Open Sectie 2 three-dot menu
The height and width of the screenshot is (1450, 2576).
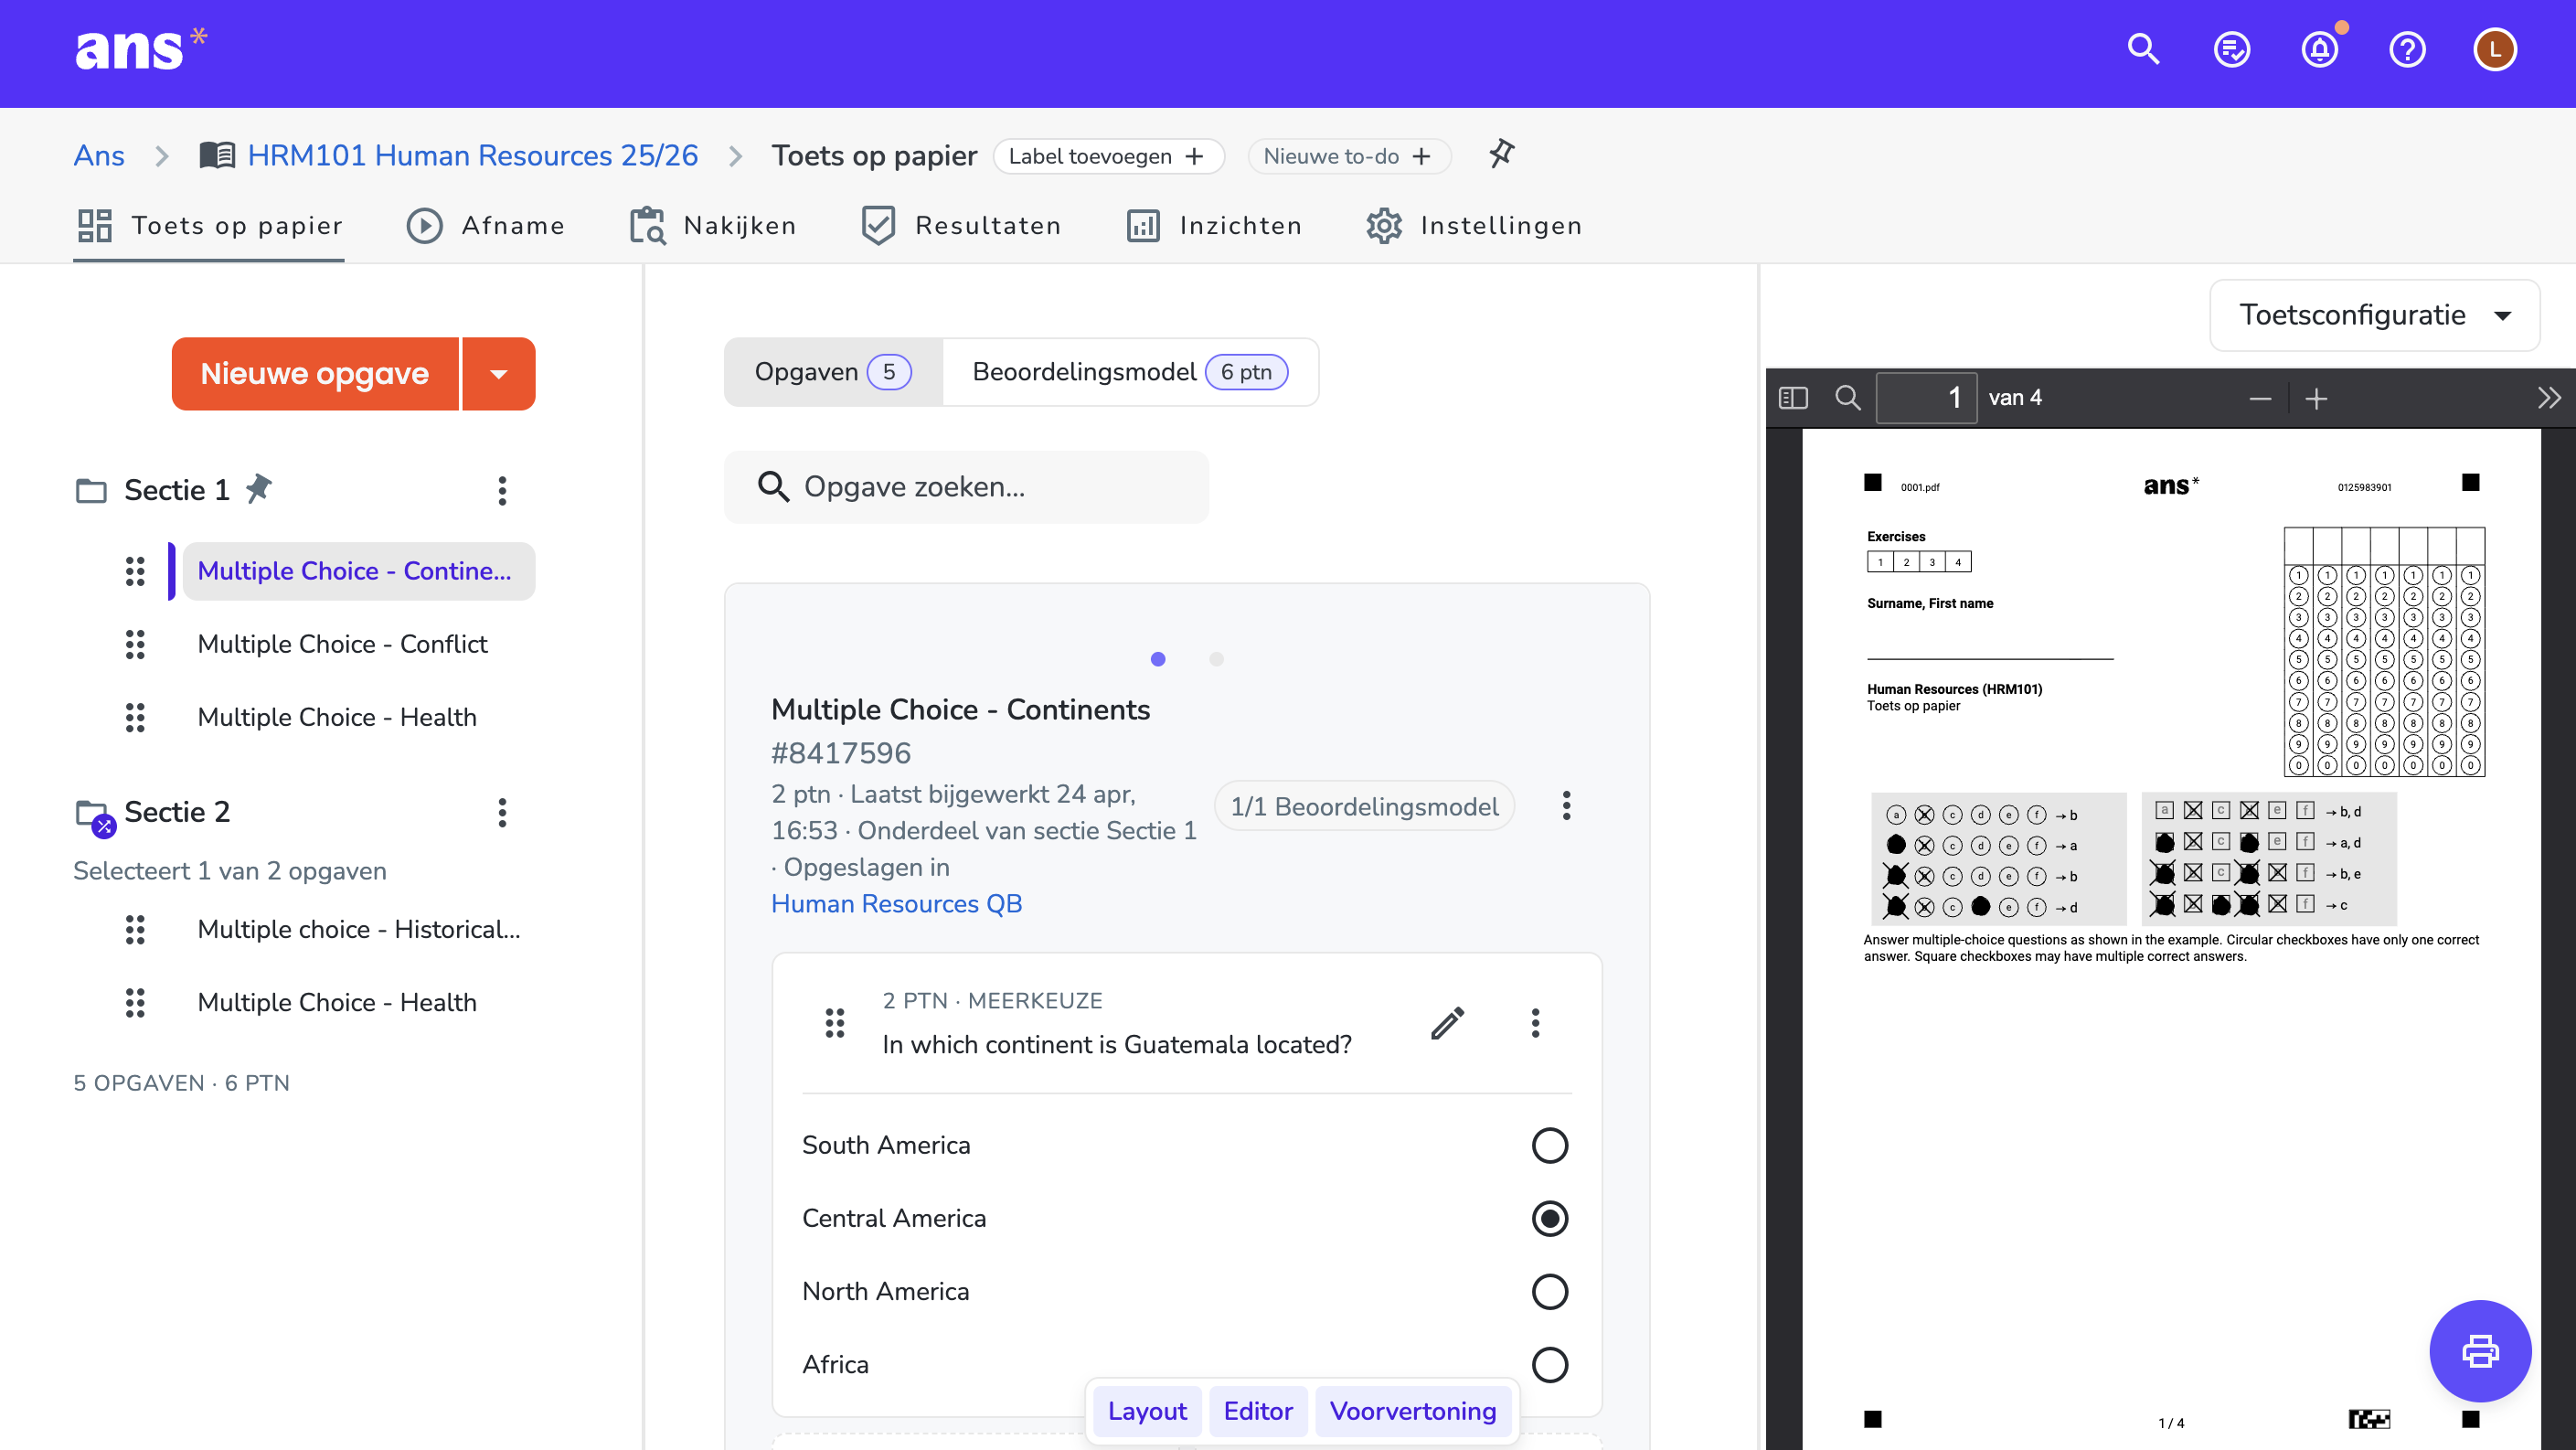tap(502, 812)
